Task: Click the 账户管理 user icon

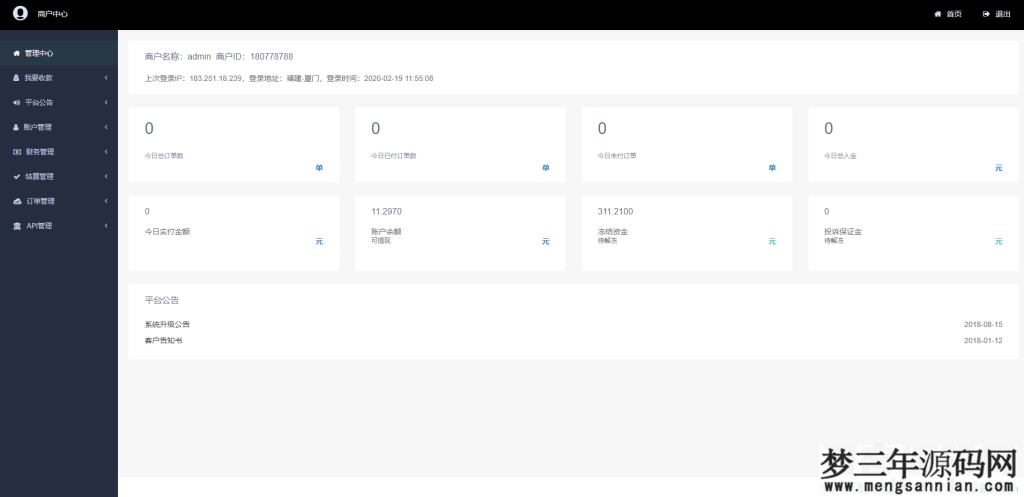Action: (16, 127)
